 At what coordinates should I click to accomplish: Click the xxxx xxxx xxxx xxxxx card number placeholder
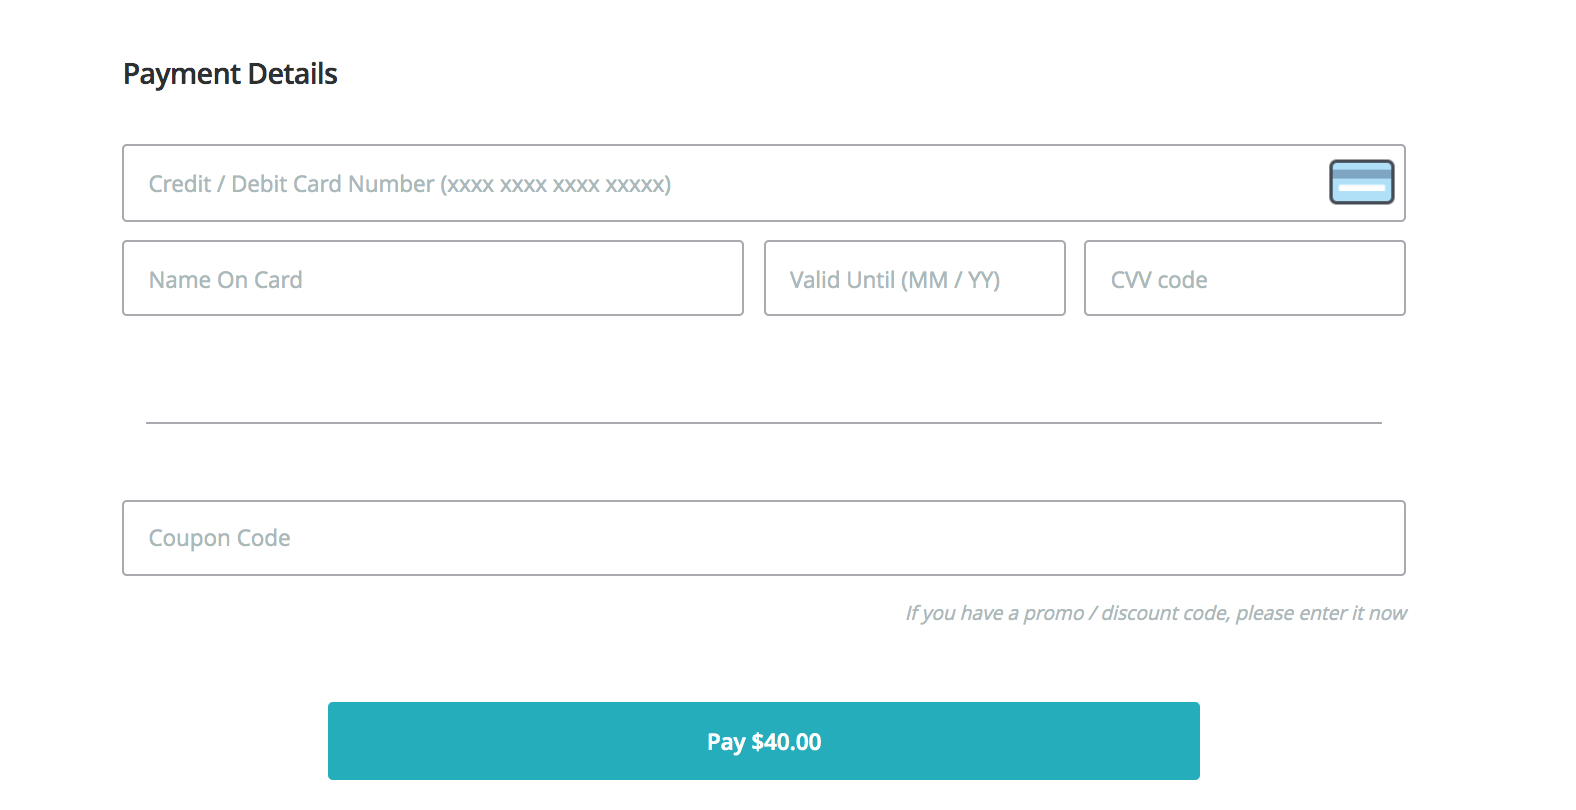coord(556,185)
